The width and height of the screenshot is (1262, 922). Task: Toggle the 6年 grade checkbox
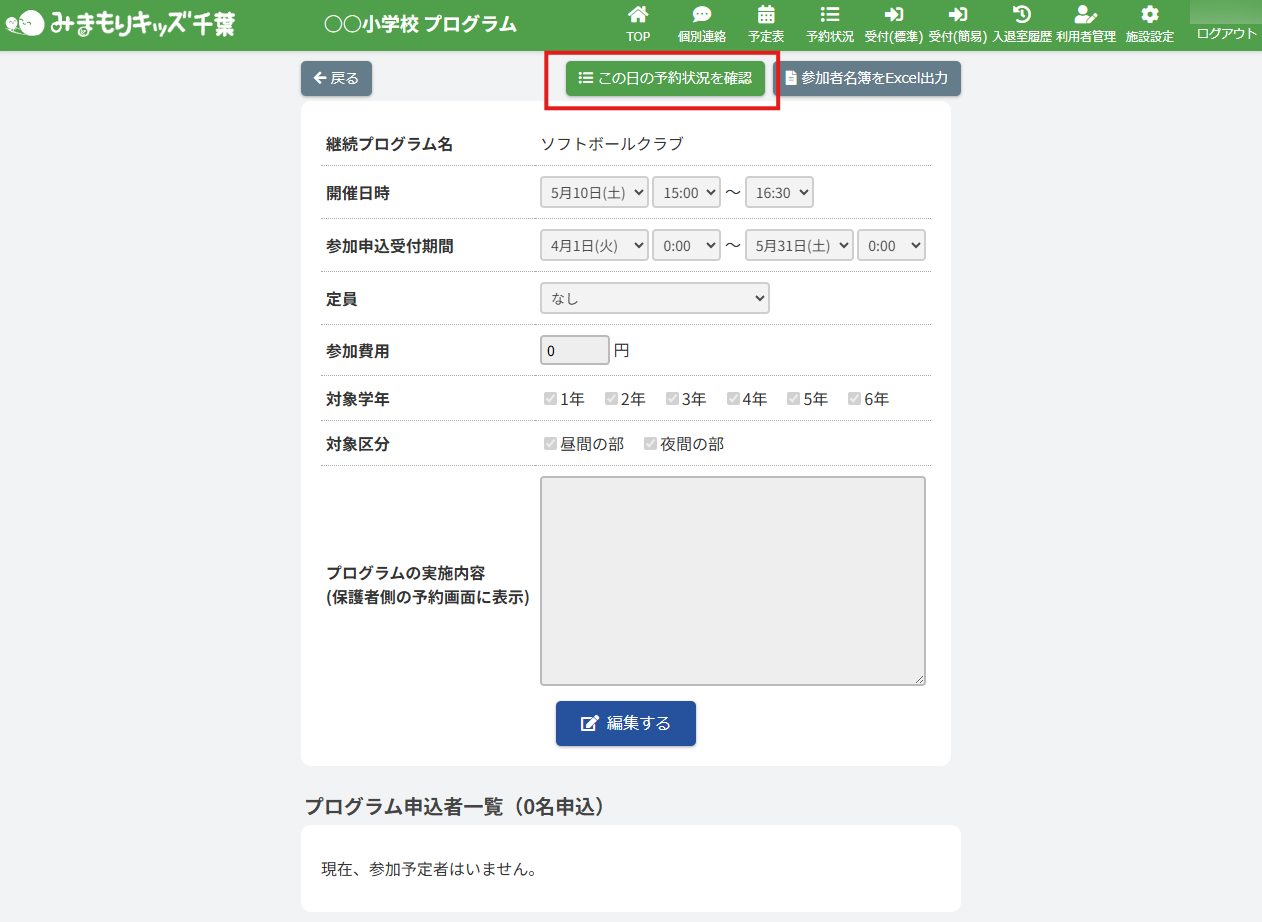(x=854, y=399)
